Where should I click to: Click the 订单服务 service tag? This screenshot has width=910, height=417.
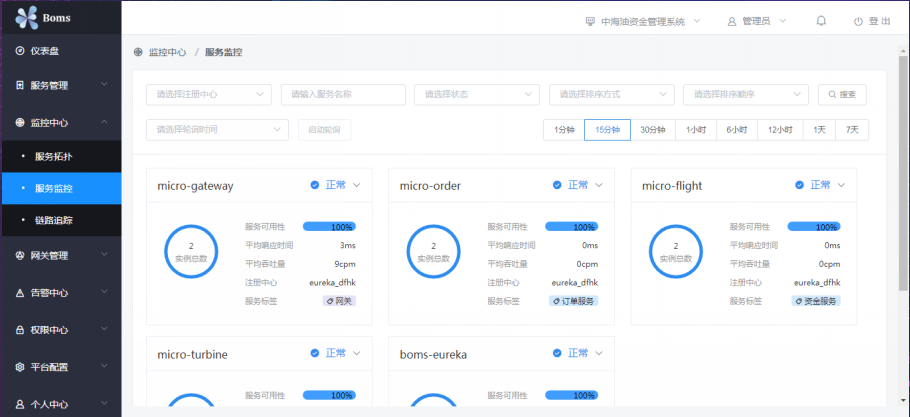(x=573, y=301)
